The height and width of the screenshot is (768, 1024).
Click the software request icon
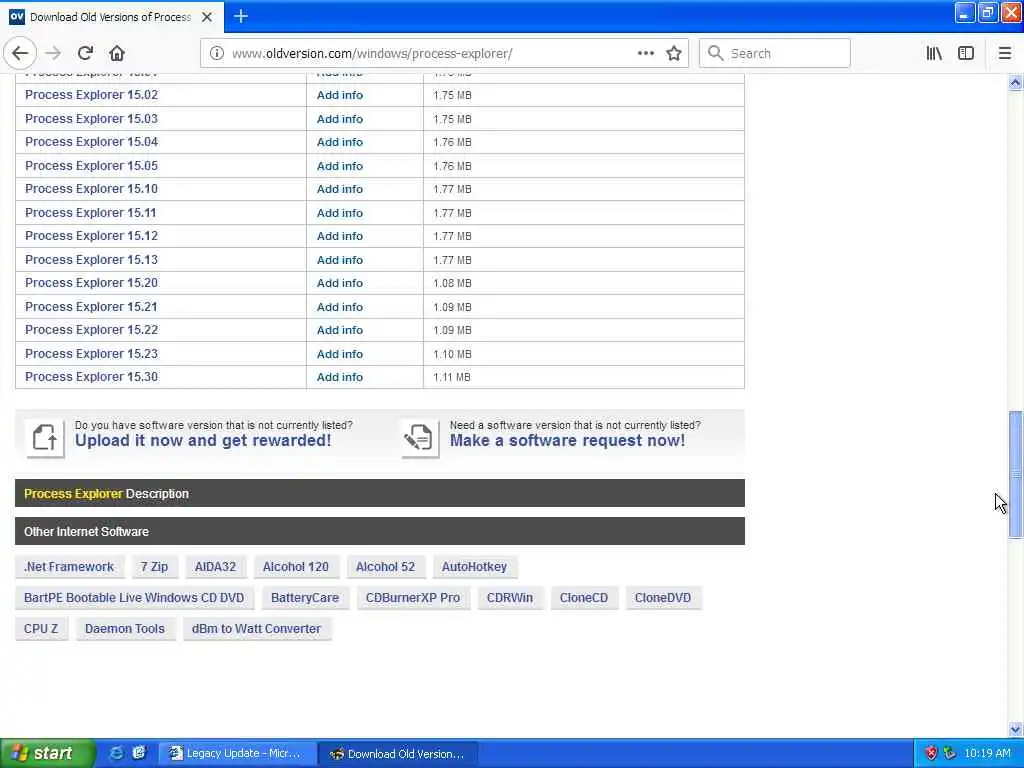pyautogui.click(x=419, y=438)
